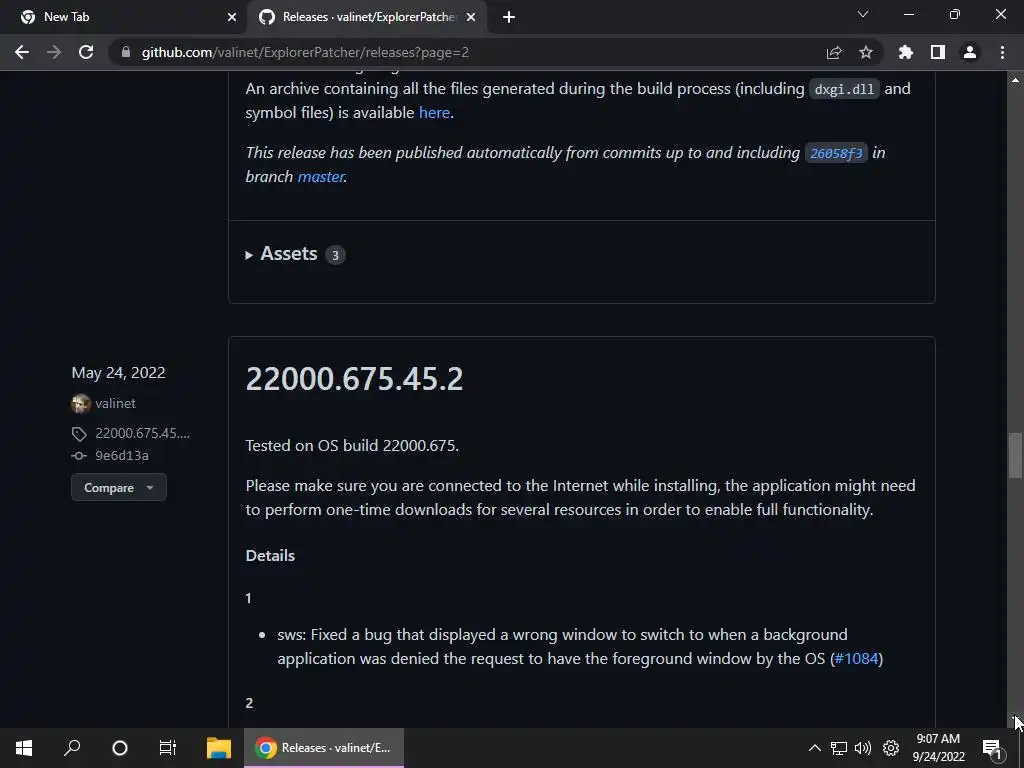Click 'Tested on OS build 22000.675.' text
The image size is (1024, 768).
[x=352, y=445]
